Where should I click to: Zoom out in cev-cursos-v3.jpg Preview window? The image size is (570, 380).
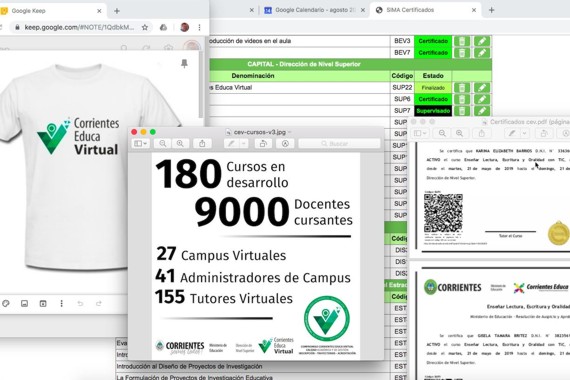(x=162, y=144)
